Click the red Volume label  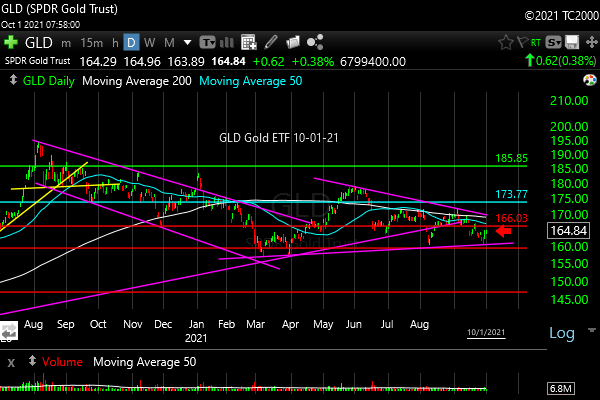tap(62, 362)
